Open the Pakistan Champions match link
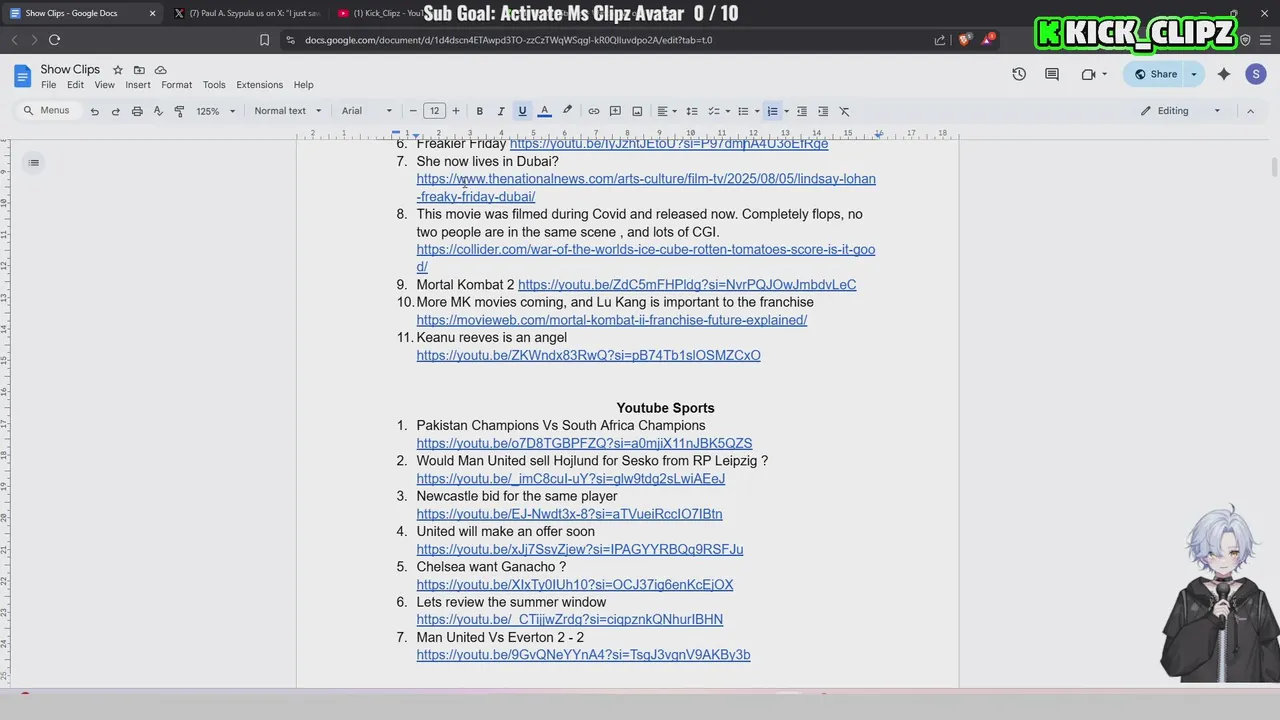Screen dimensions: 1280x720 (584, 444)
